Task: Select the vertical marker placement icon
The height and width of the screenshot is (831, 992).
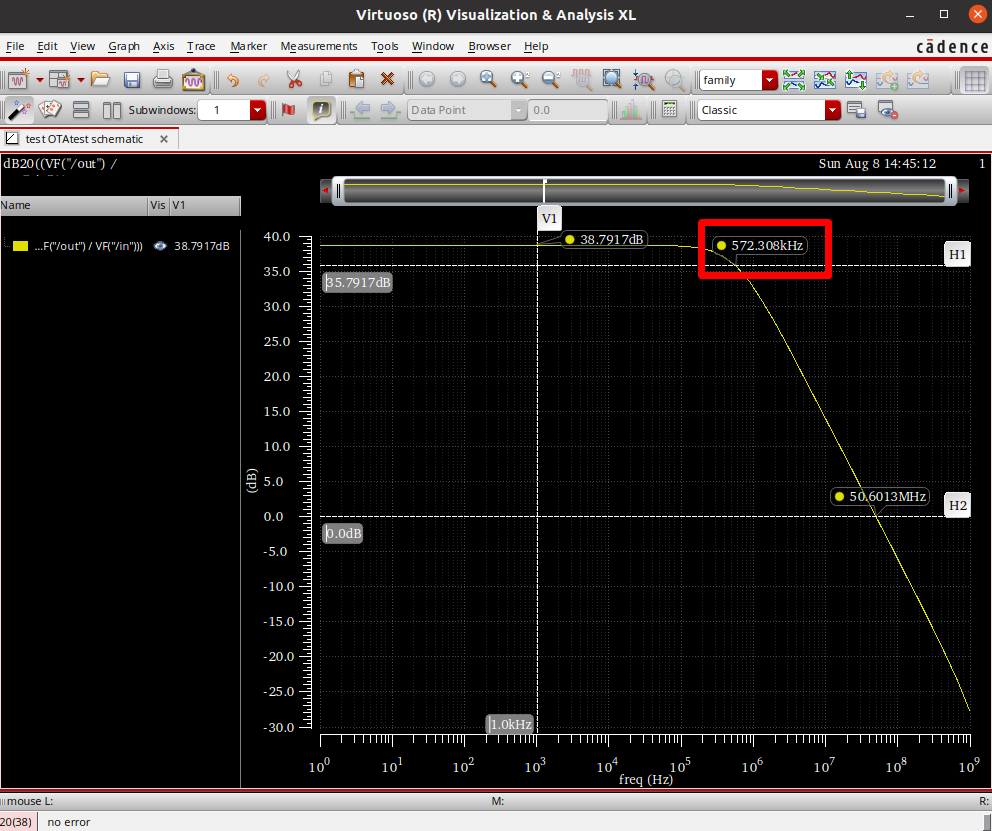Action: tap(287, 108)
